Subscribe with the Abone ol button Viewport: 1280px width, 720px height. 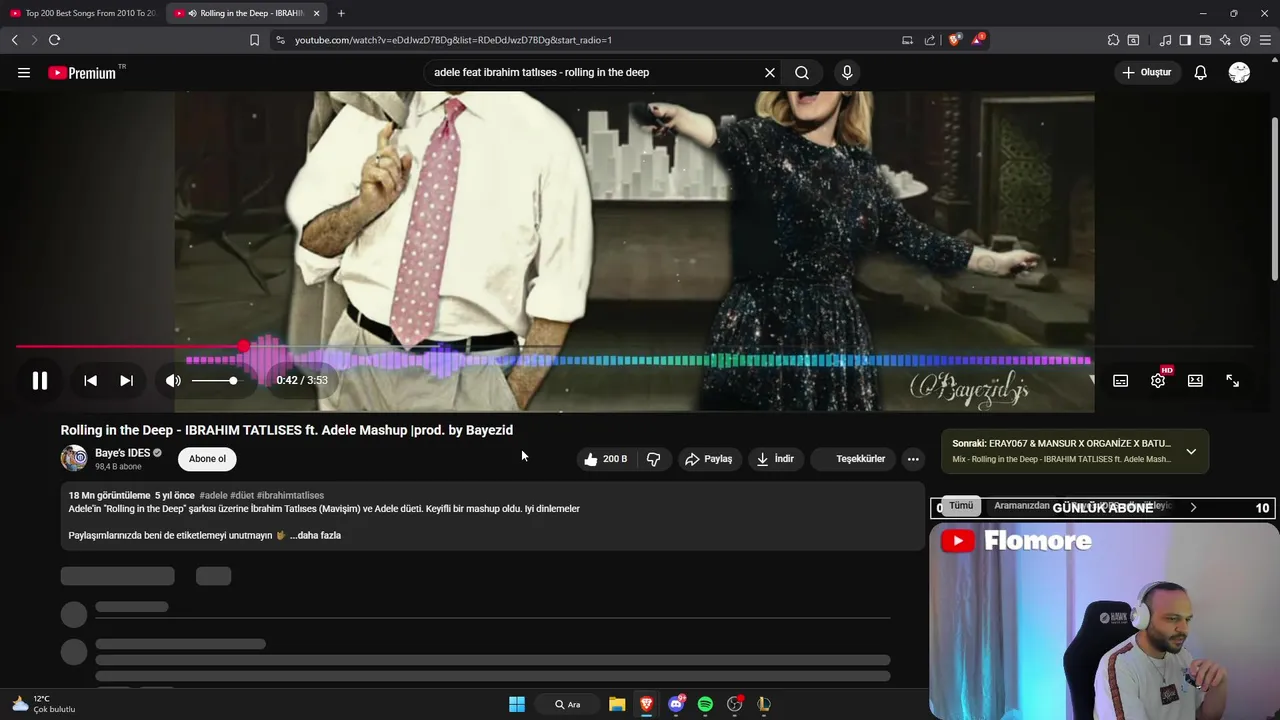point(208,459)
